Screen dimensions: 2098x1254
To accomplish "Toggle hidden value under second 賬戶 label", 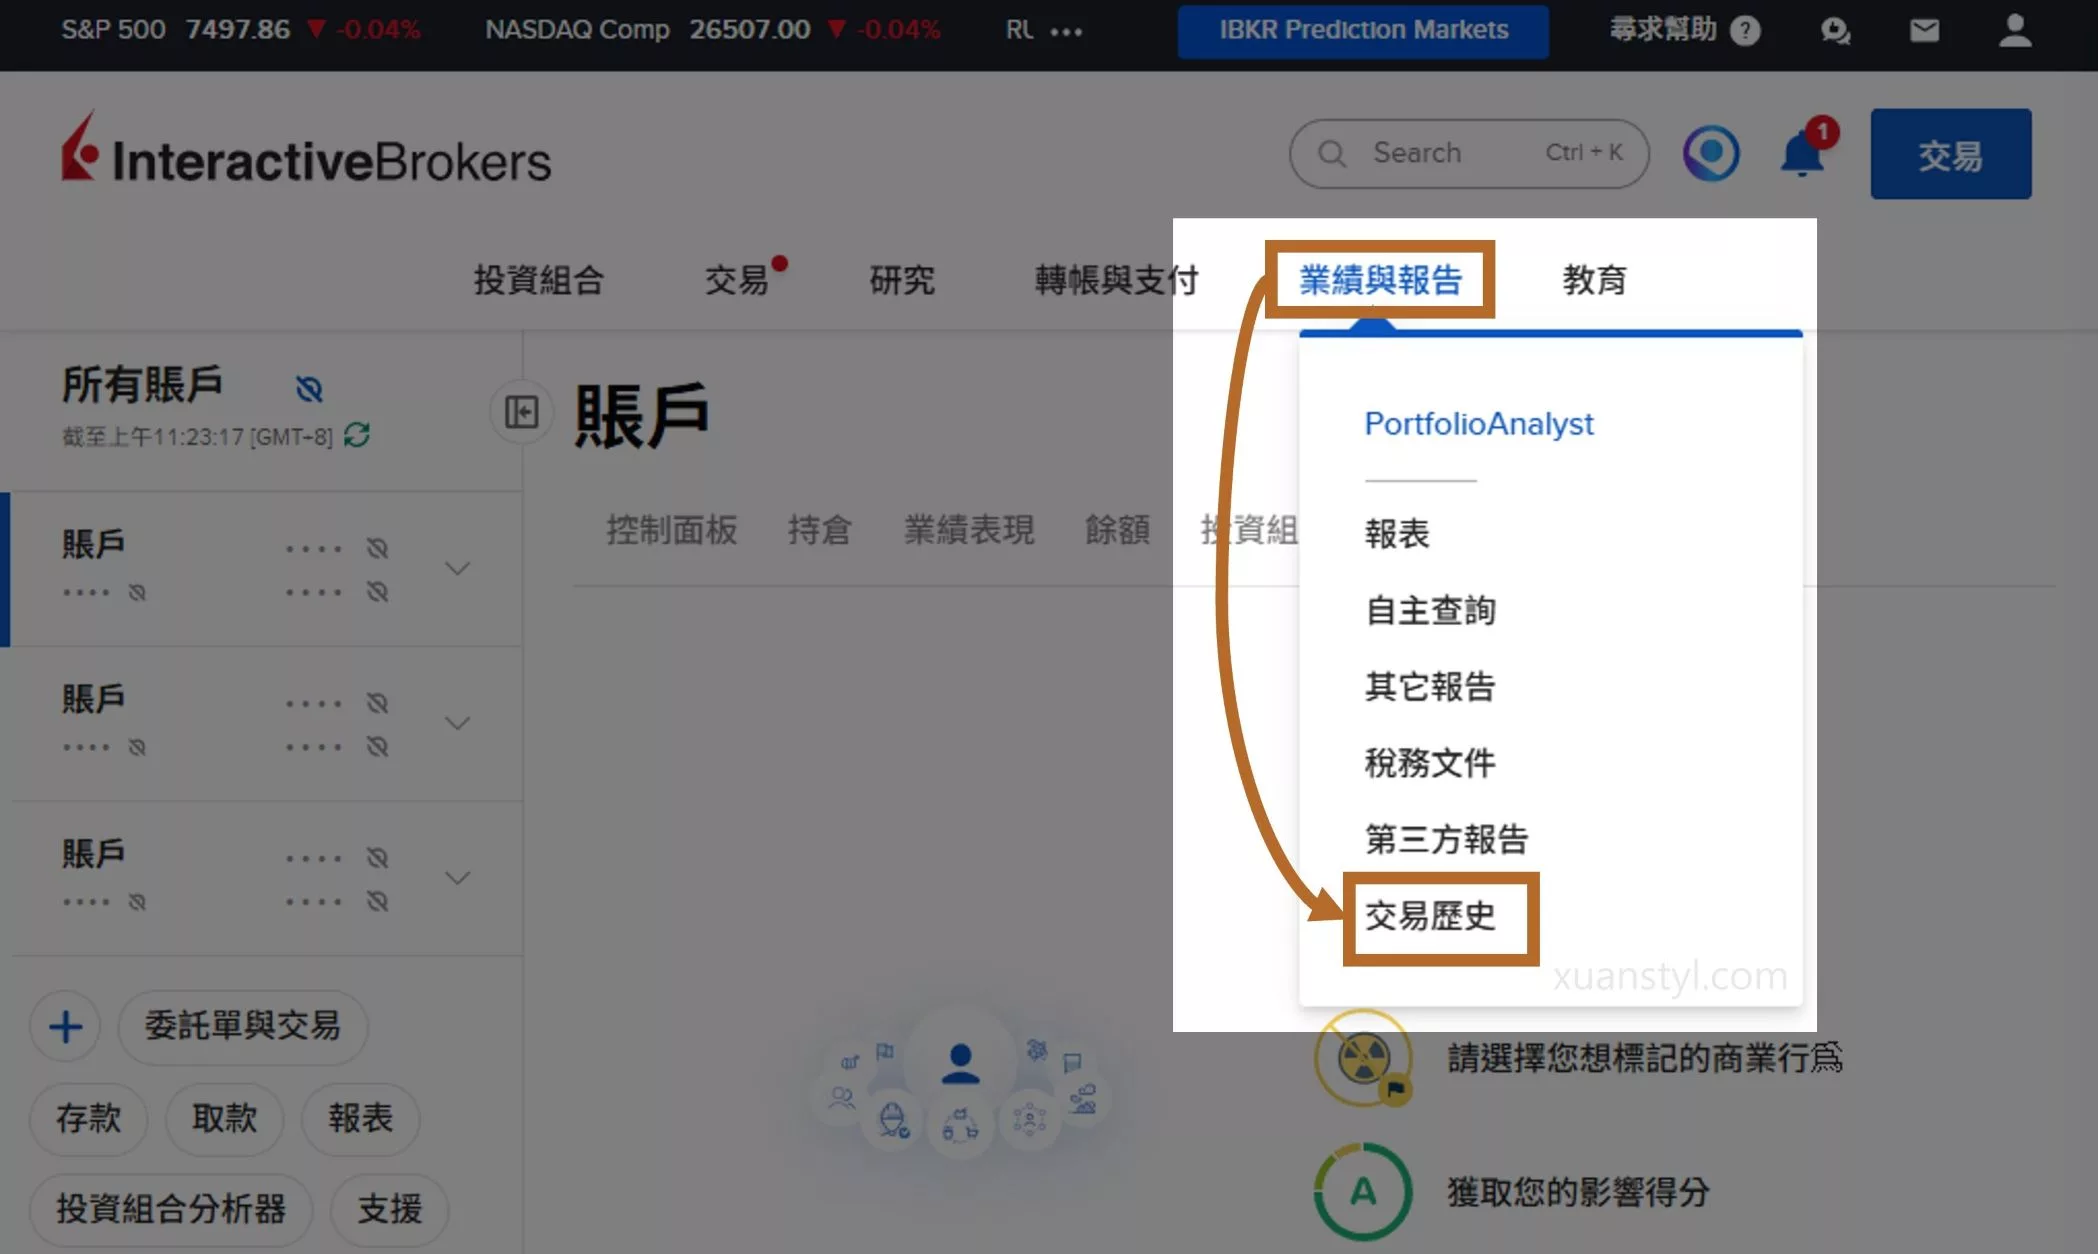I will point(137,747).
